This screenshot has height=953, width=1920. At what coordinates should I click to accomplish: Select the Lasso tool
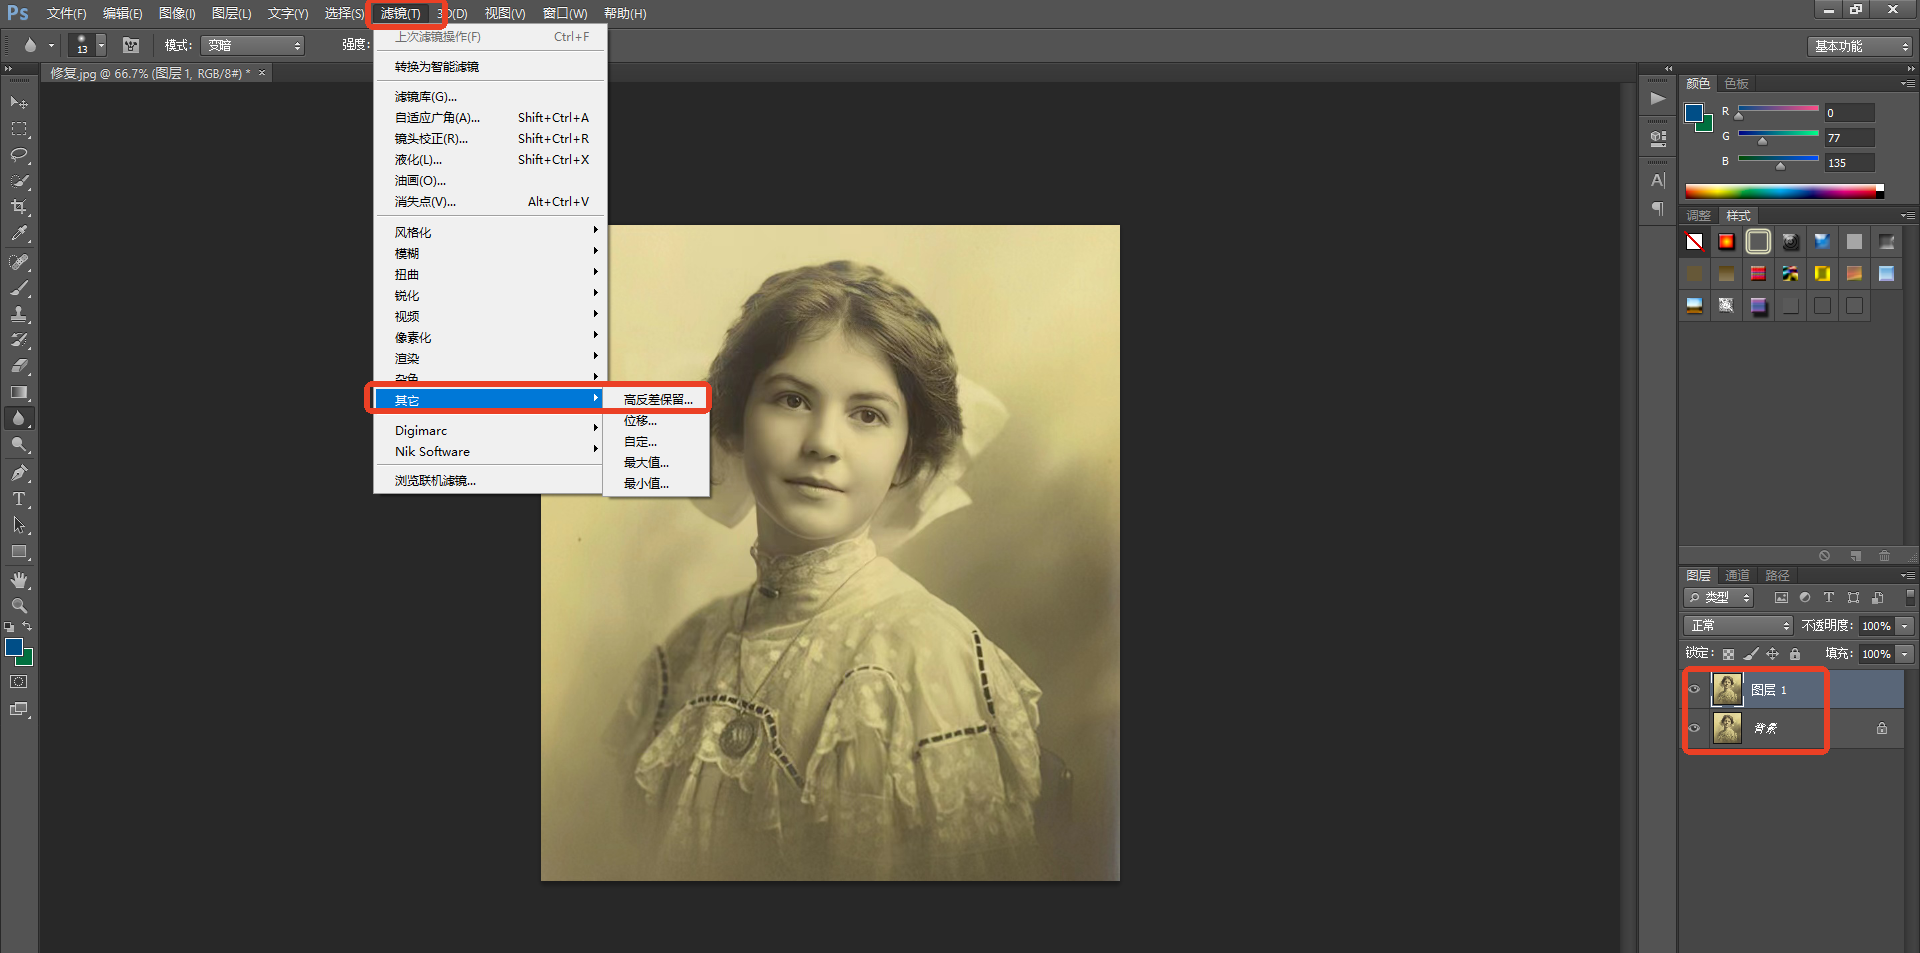pyautogui.click(x=19, y=156)
